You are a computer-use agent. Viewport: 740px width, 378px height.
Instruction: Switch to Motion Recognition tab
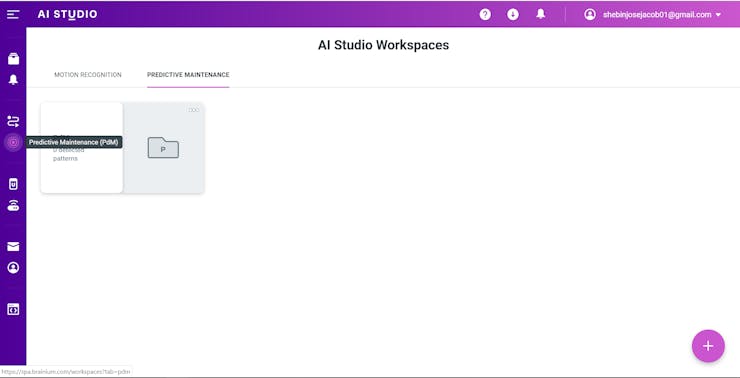pos(88,75)
